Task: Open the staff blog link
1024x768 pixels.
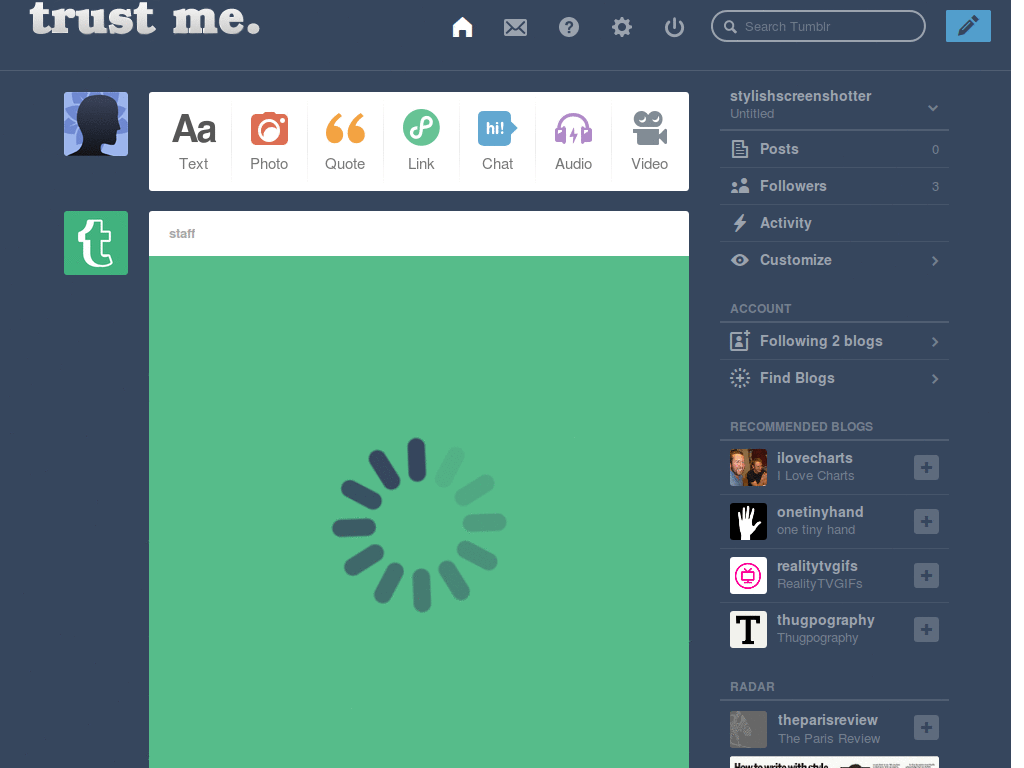Action: click(182, 233)
